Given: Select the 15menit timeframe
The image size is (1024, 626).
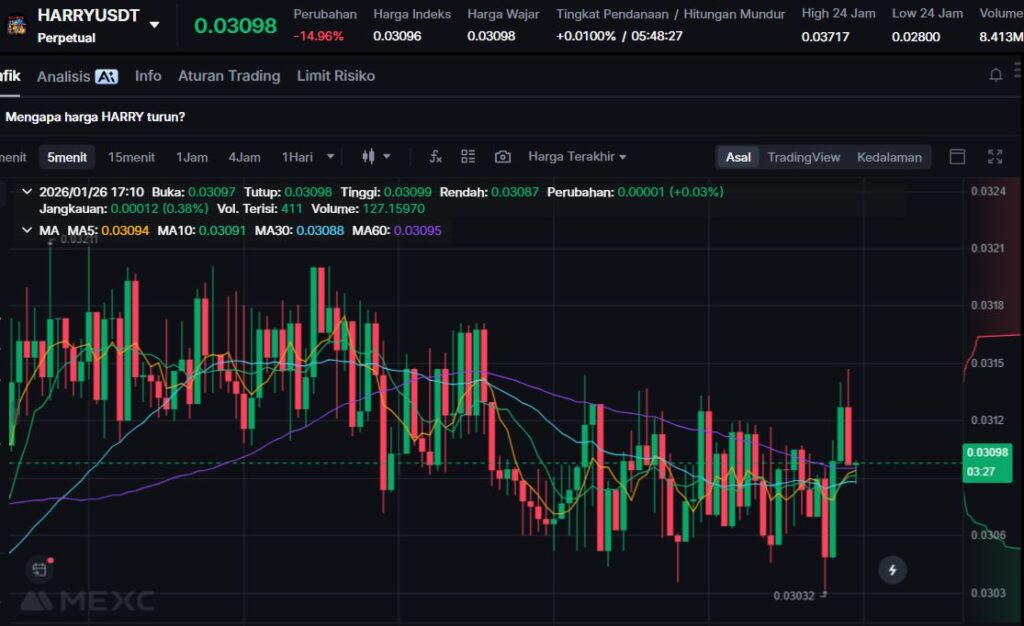Looking at the screenshot, I should (x=131, y=157).
